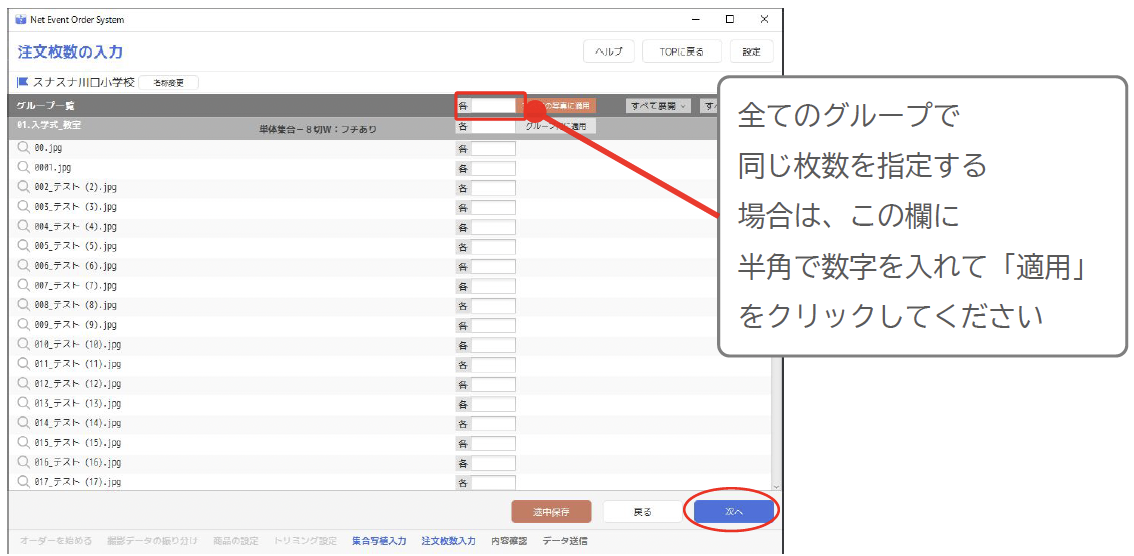Select the 内容確認 step tab
The image size is (1134, 556).
pos(508,541)
